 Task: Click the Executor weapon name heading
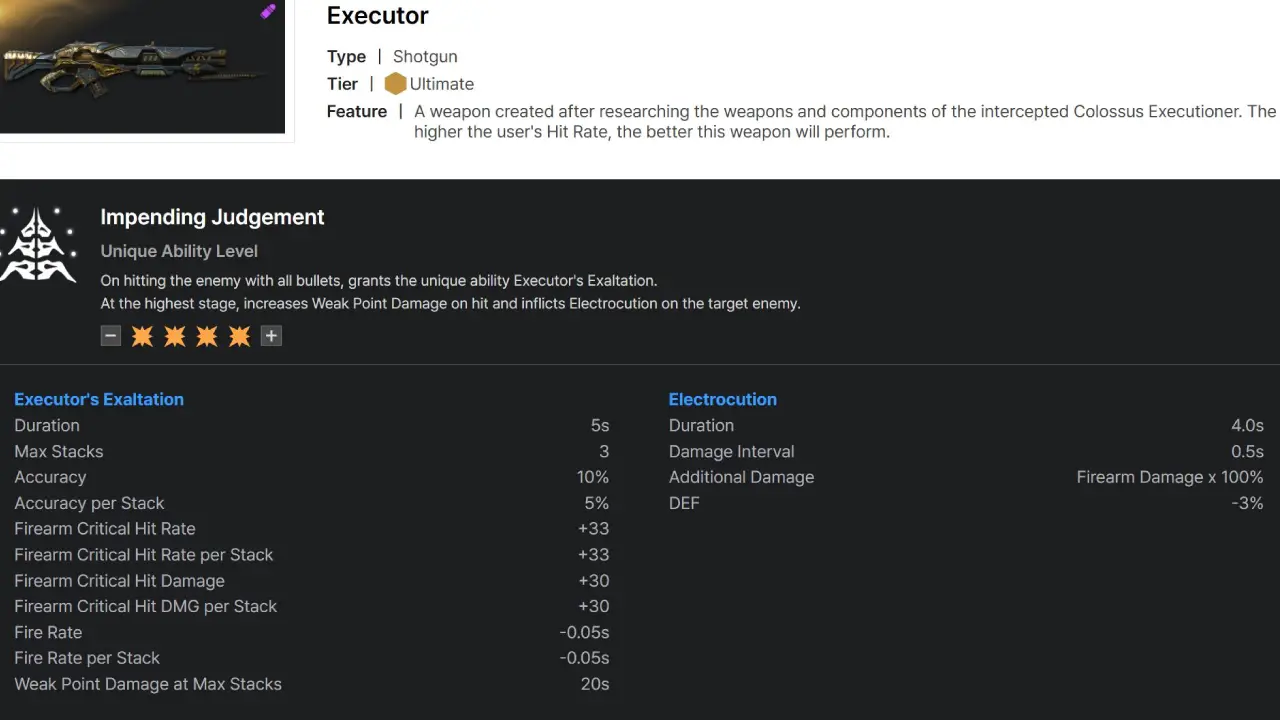377,16
